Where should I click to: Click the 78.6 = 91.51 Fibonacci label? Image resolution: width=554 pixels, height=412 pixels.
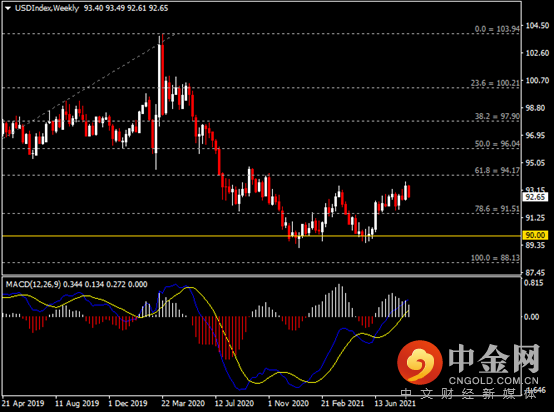pyautogui.click(x=497, y=209)
